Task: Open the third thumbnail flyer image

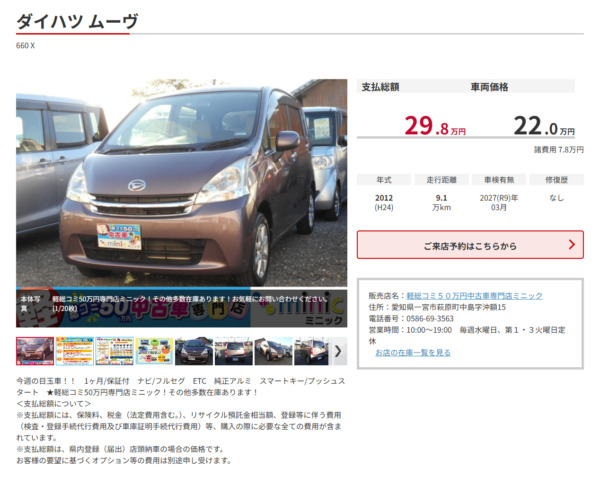Action: [115, 351]
